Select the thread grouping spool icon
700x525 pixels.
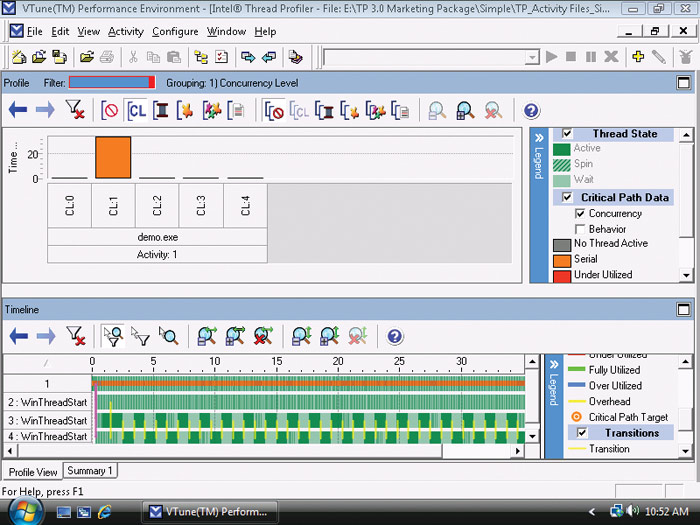click(161, 110)
